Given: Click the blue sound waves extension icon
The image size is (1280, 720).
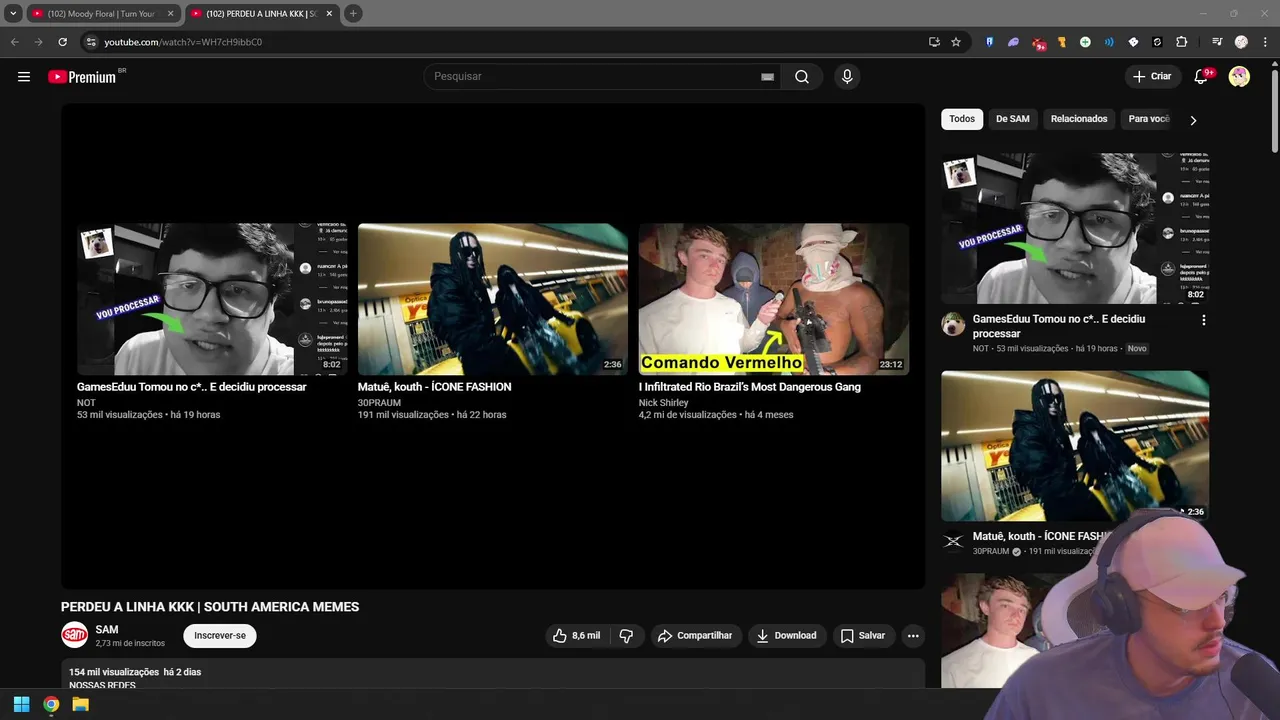Looking at the screenshot, I should click(x=1109, y=42).
